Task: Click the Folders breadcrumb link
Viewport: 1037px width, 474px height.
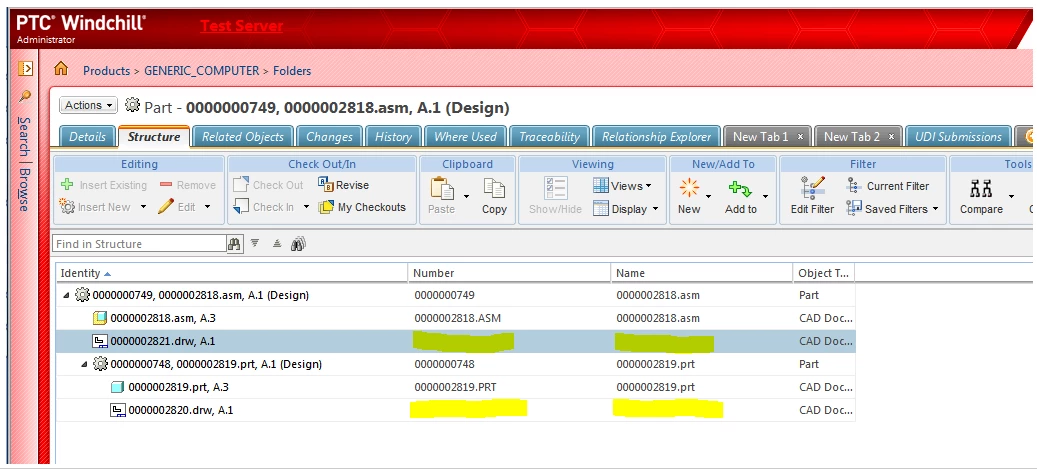Action: pyautogui.click(x=292, y=71)
